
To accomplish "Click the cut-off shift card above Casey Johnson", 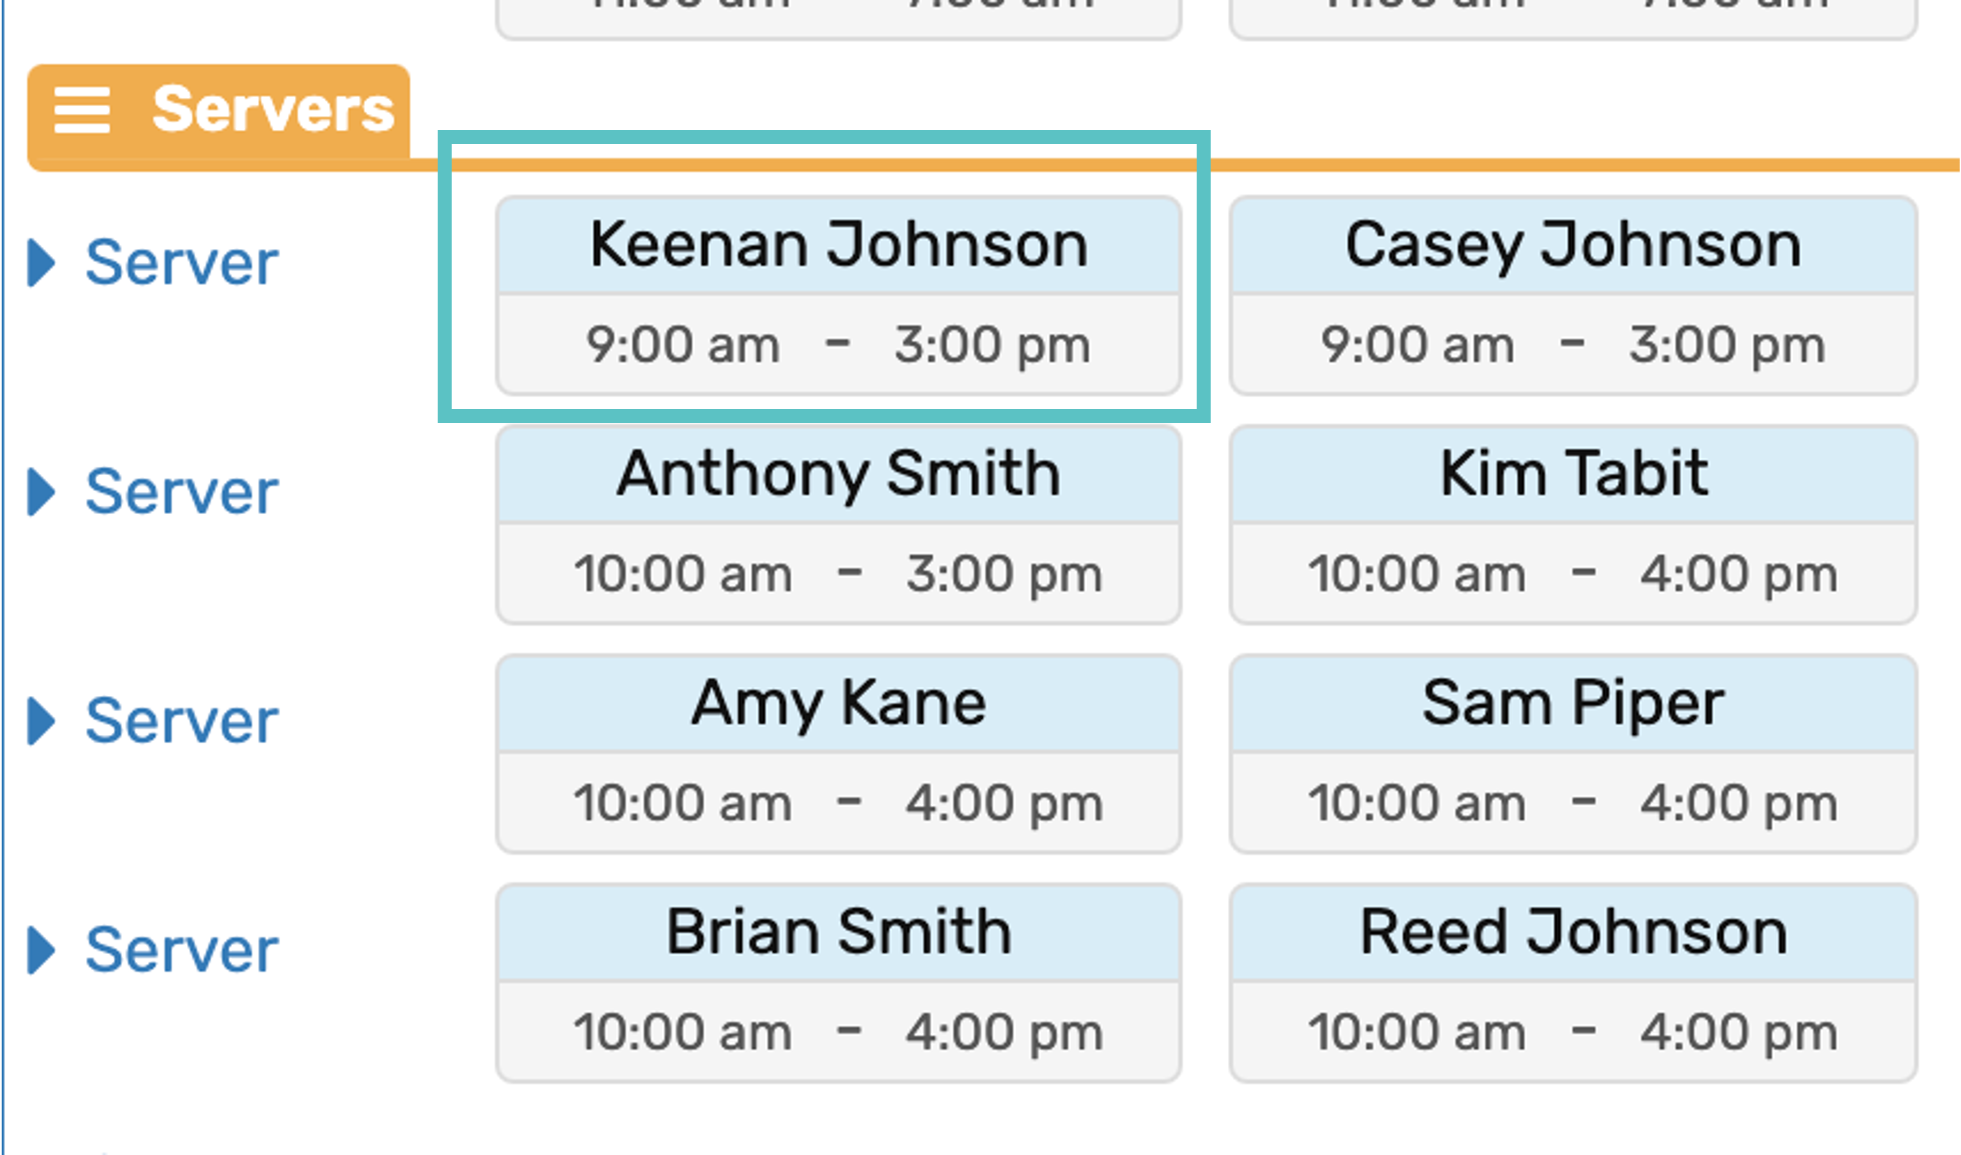I will click(x=1572, y=17).
